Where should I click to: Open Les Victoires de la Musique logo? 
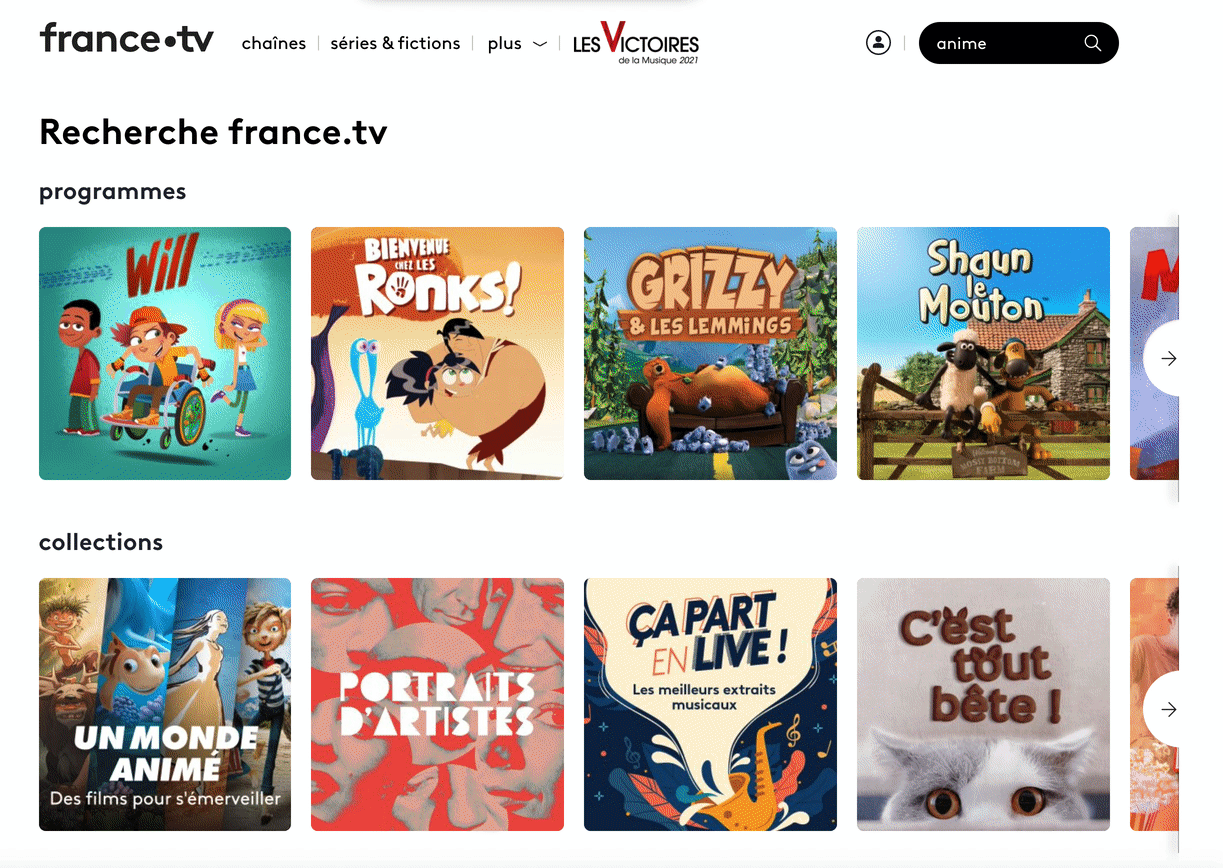tap(636, 43)
